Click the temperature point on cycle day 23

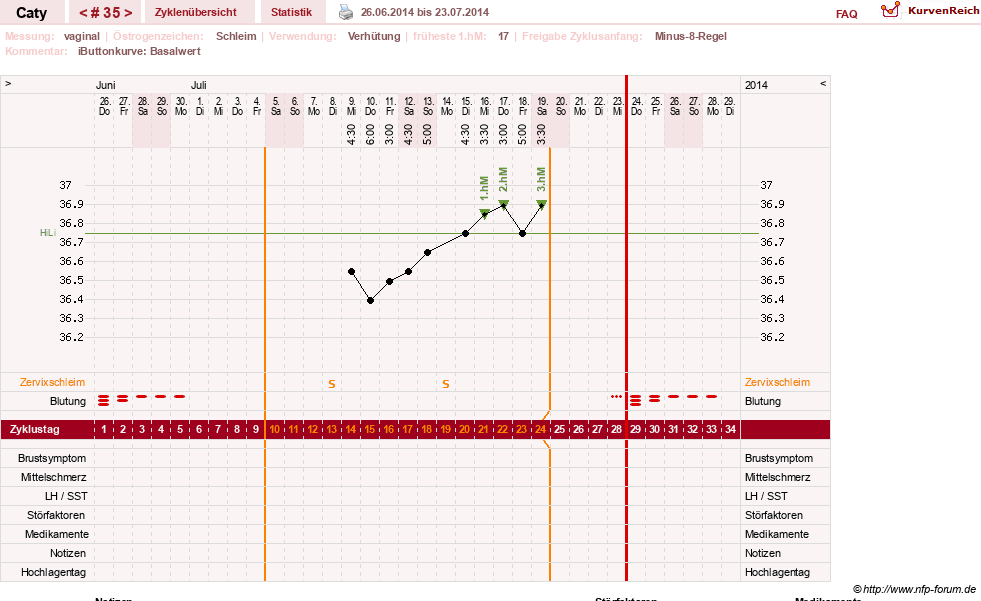click(522, 233)
